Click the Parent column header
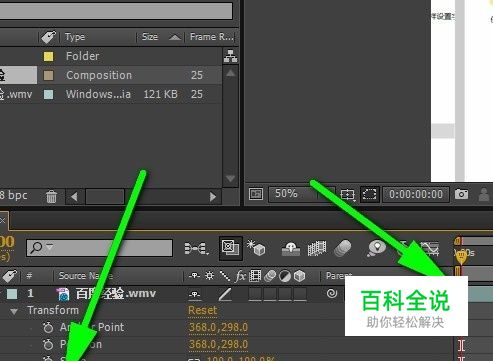The image size is (493, 361). click(x=339, y=276)
